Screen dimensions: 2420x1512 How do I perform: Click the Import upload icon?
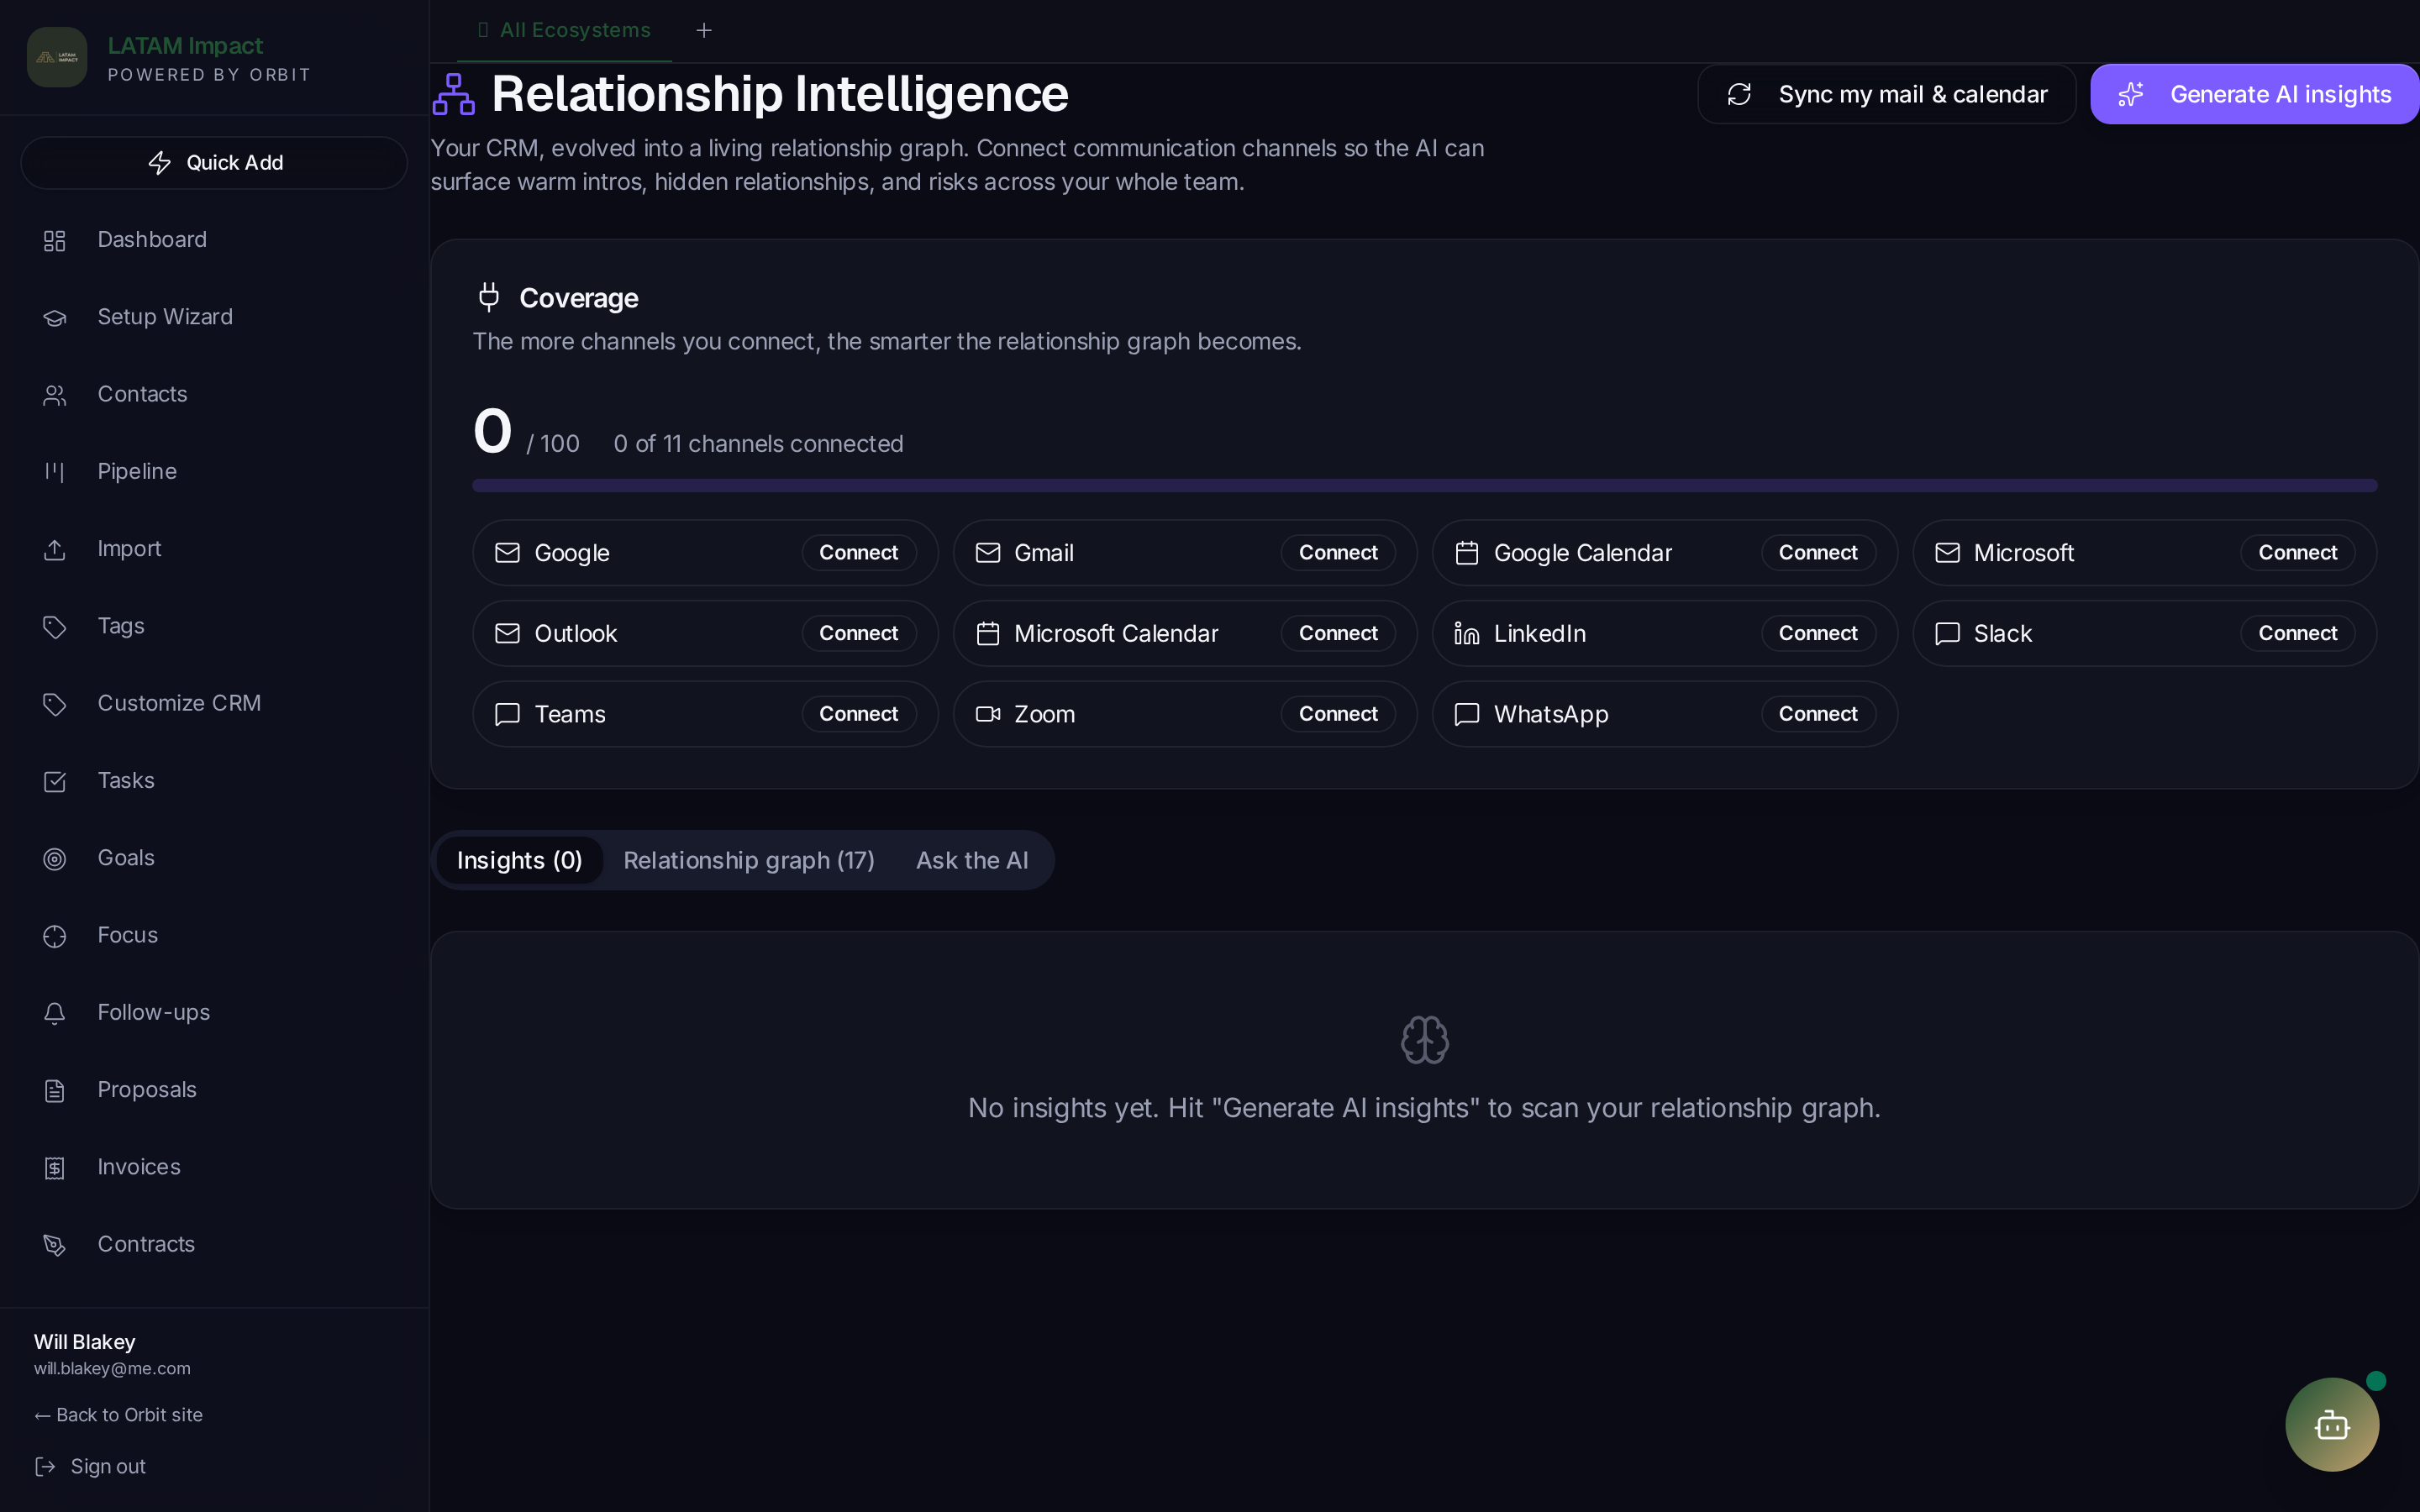coord(55,550)
